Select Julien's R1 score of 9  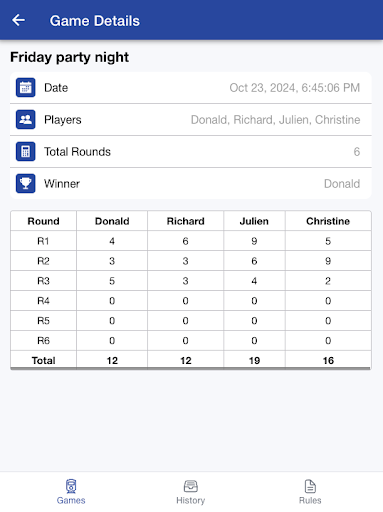click(x=254, y=241)
